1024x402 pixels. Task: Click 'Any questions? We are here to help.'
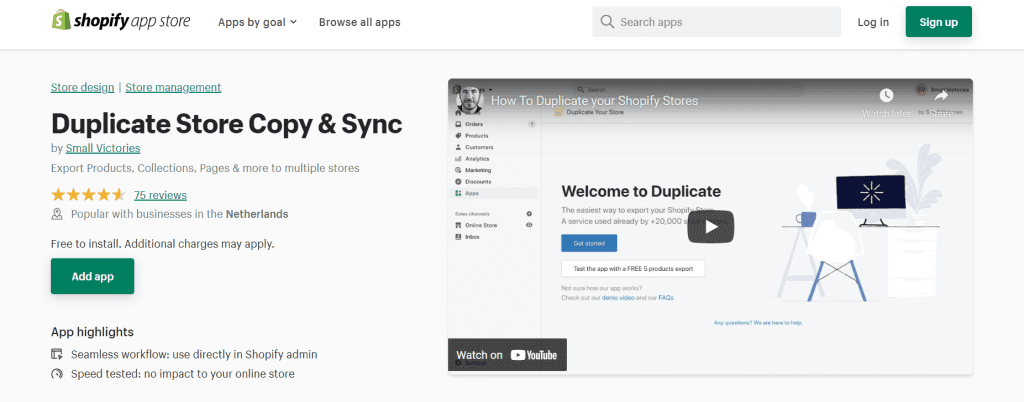click(758, 323)
